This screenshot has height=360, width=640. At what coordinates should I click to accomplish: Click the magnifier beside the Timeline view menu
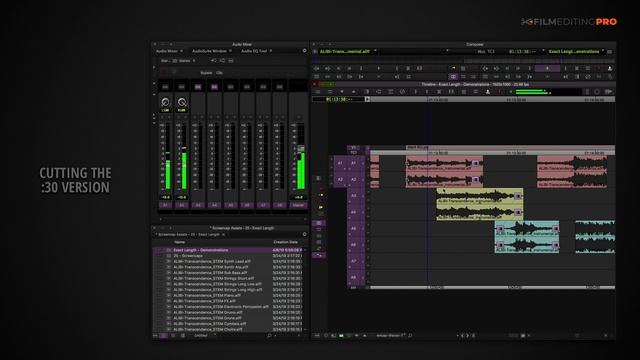tap(410, 336)
